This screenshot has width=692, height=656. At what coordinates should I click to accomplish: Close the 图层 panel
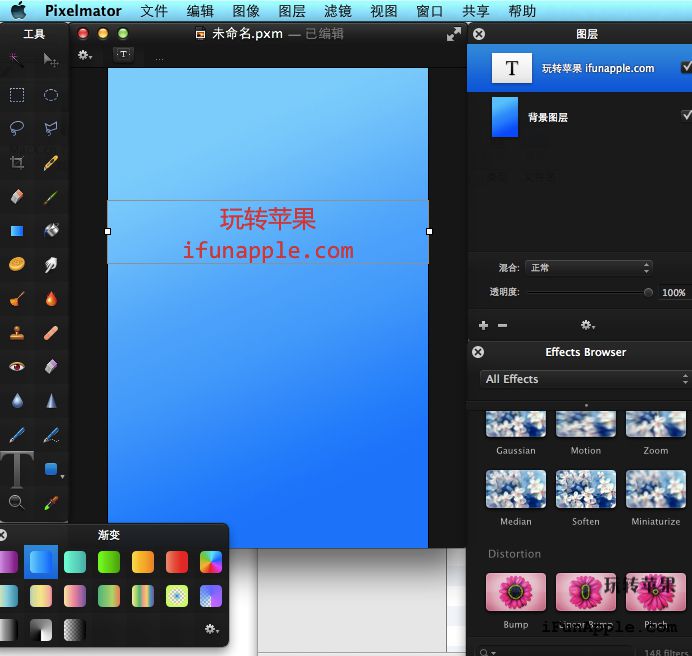(479, 34)
